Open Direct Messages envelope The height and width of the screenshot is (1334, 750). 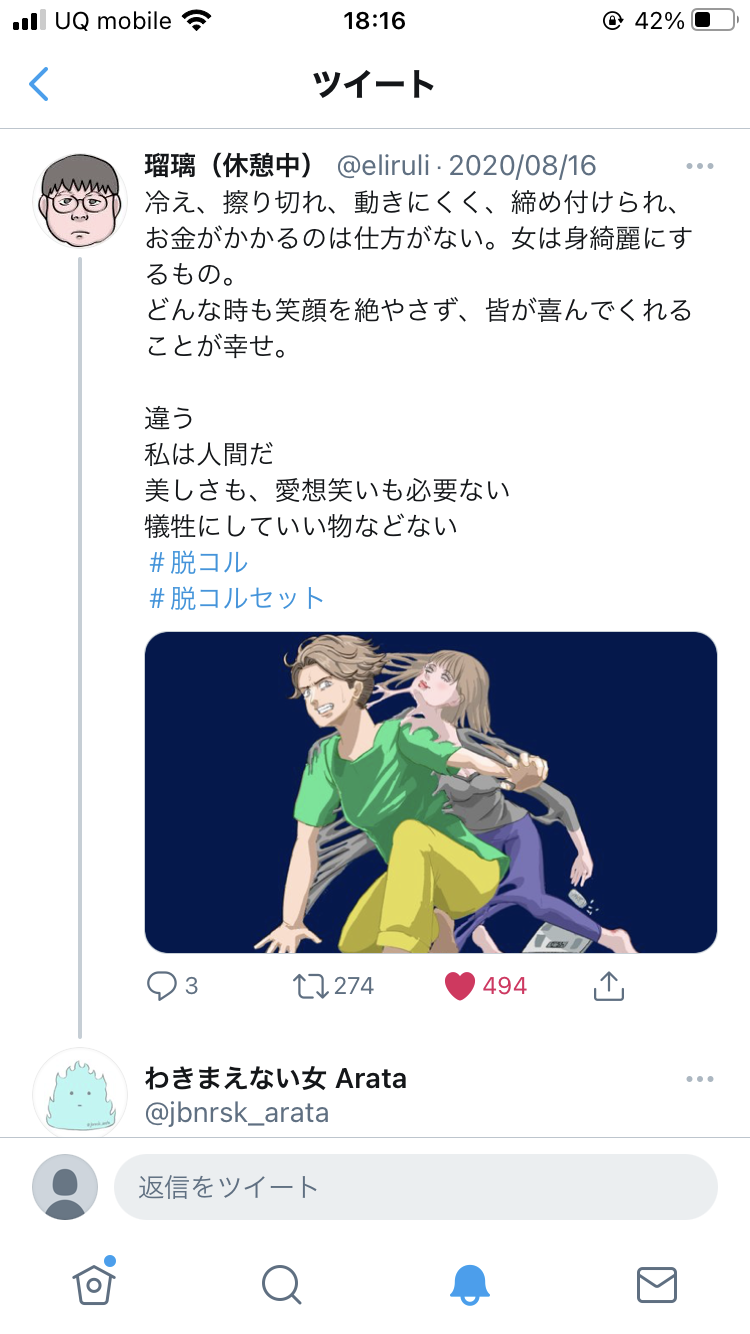coord(656,1284)
